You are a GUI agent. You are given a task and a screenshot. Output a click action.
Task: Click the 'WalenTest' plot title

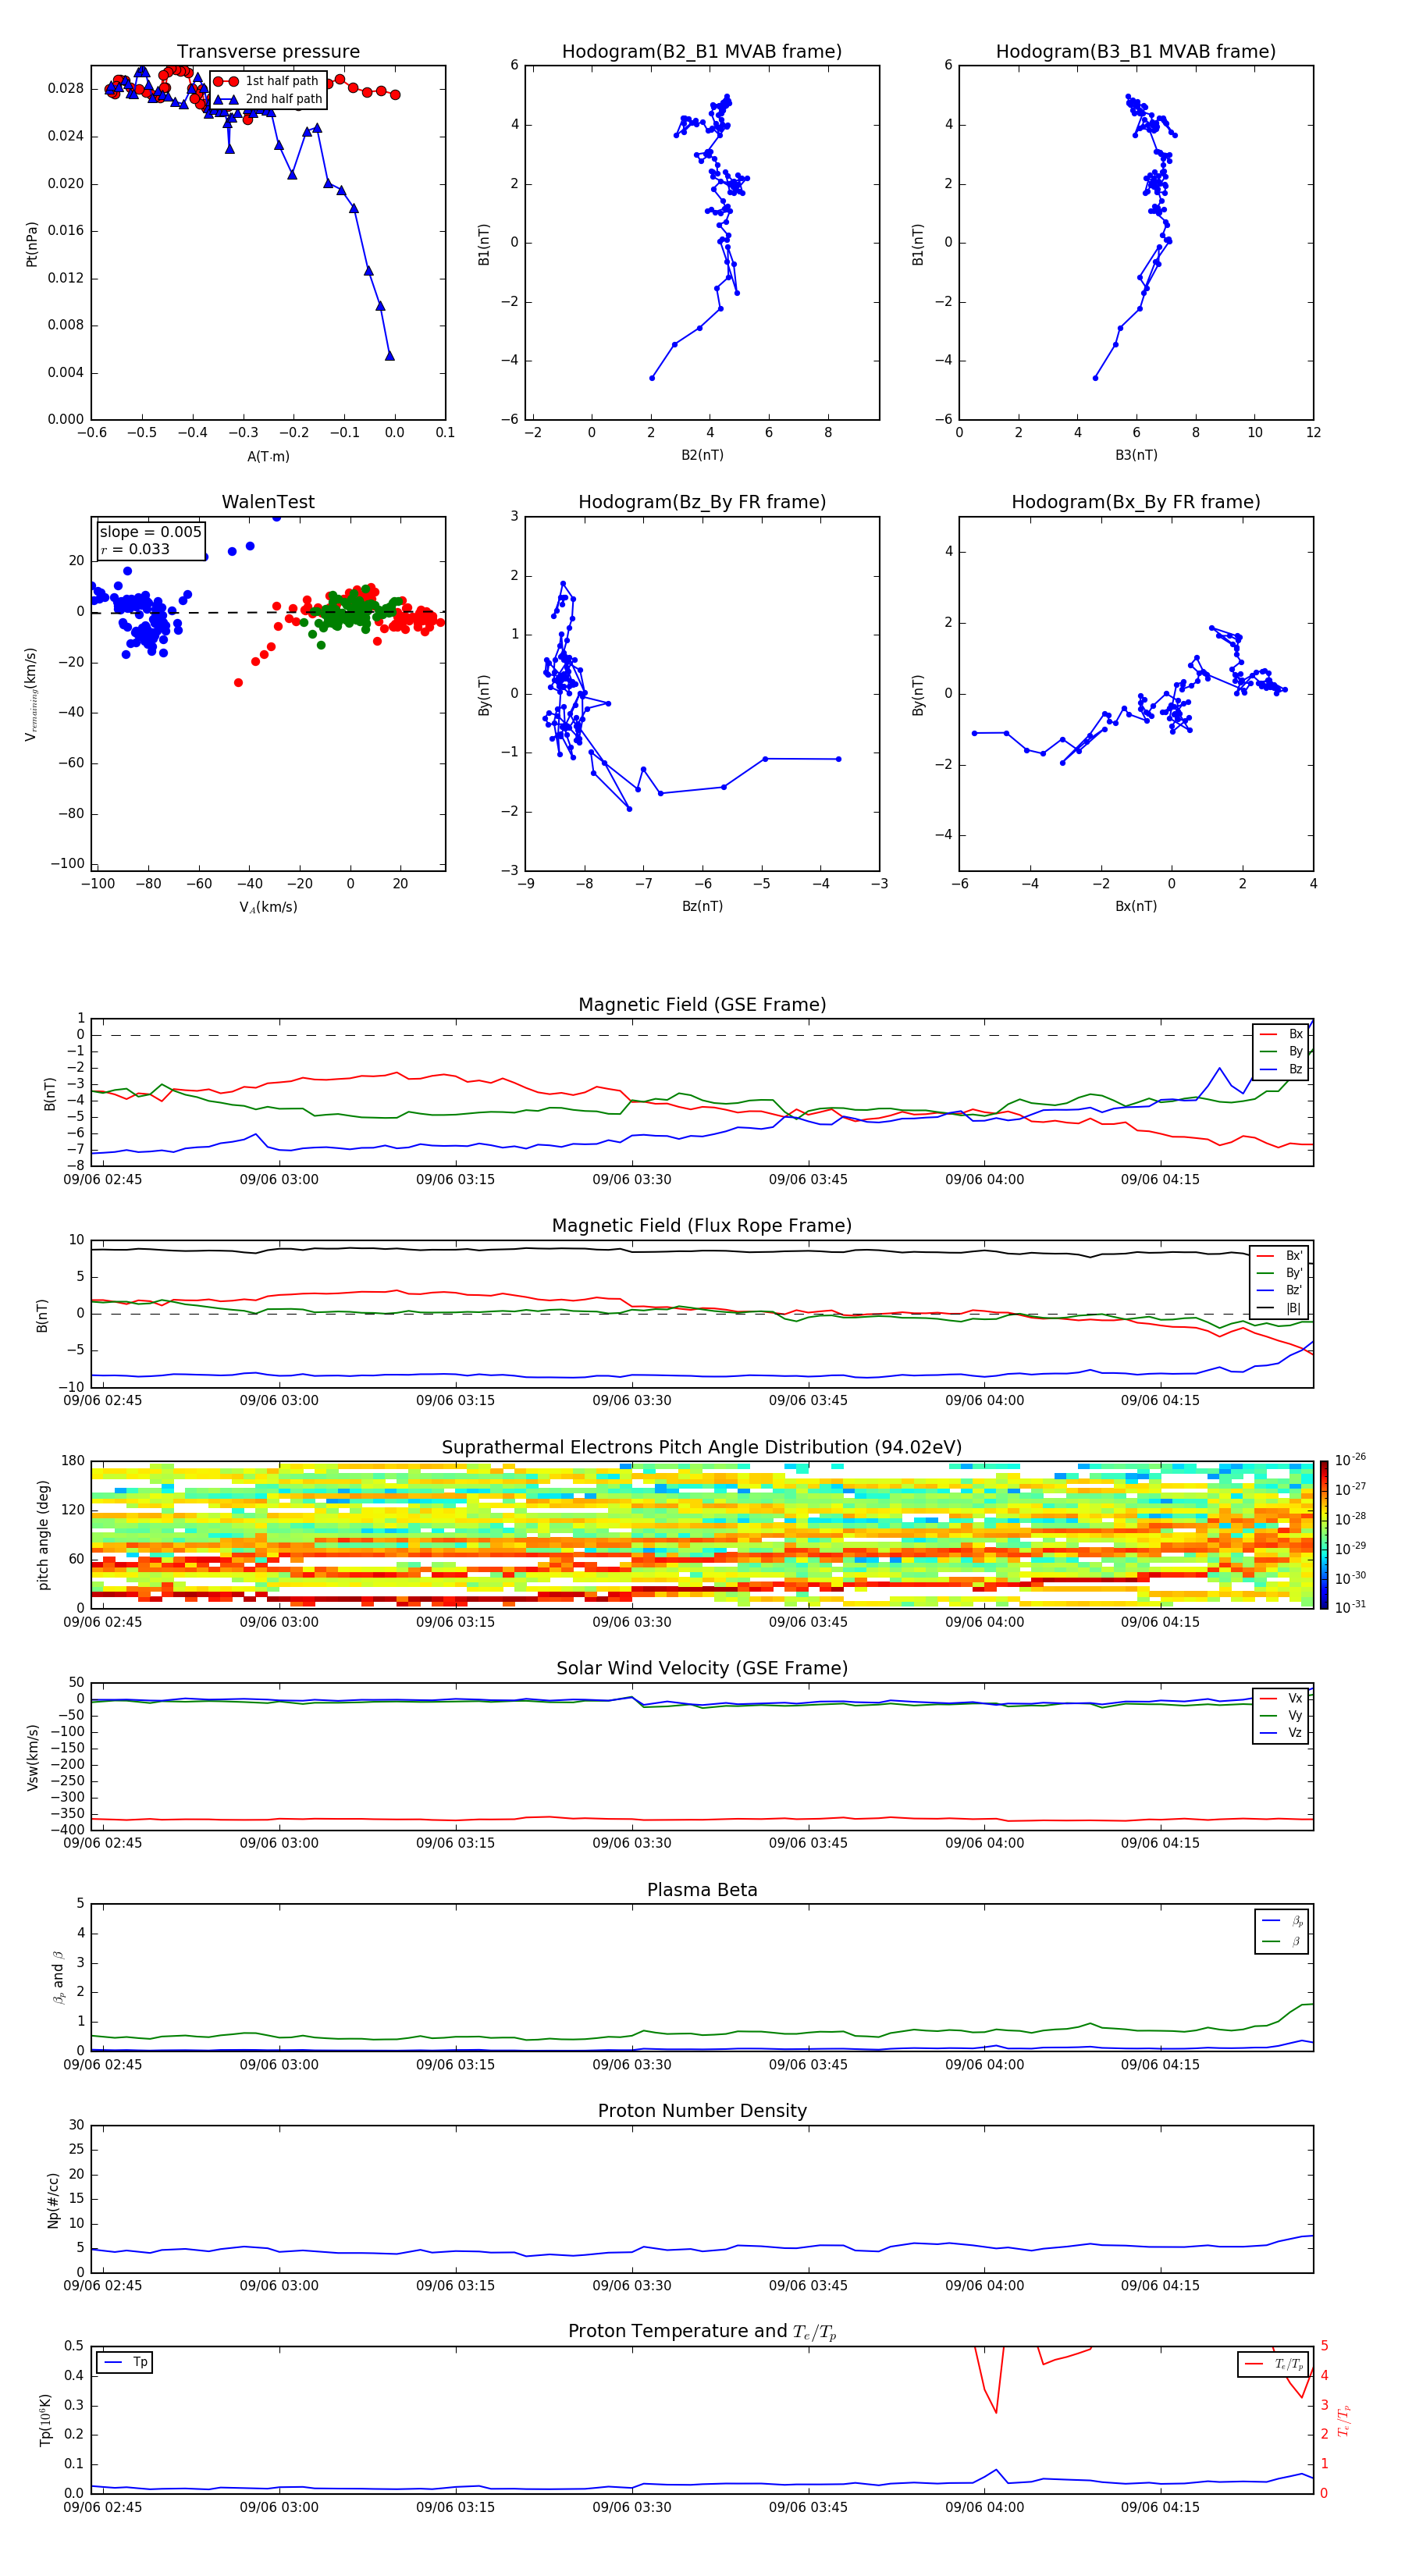[268, 502]
